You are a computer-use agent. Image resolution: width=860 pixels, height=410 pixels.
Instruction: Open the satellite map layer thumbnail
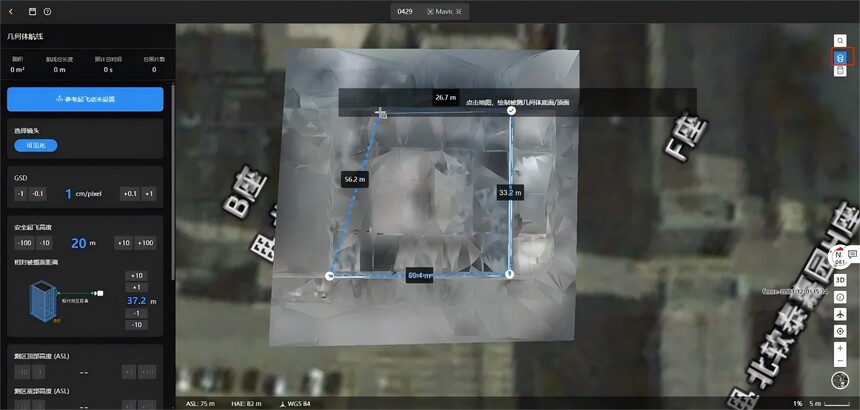tap(840, 380)
